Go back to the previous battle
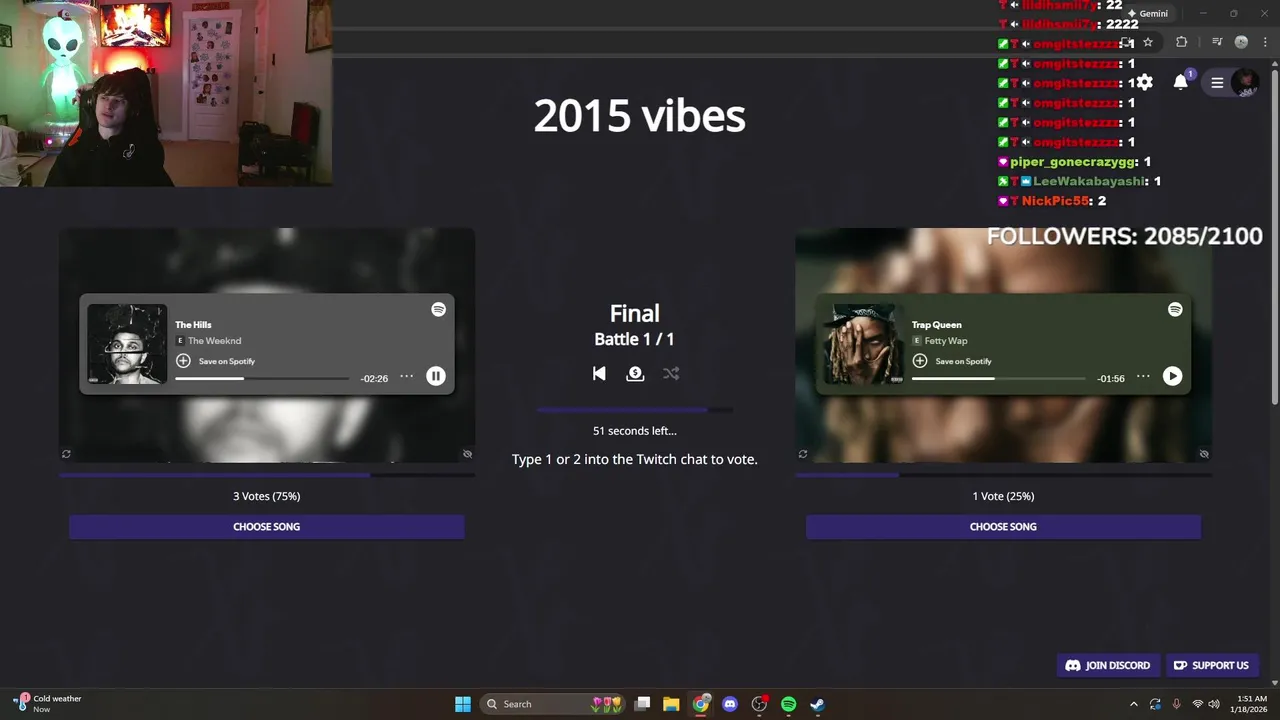This screenshot has width=1280, height=720. 599,373
